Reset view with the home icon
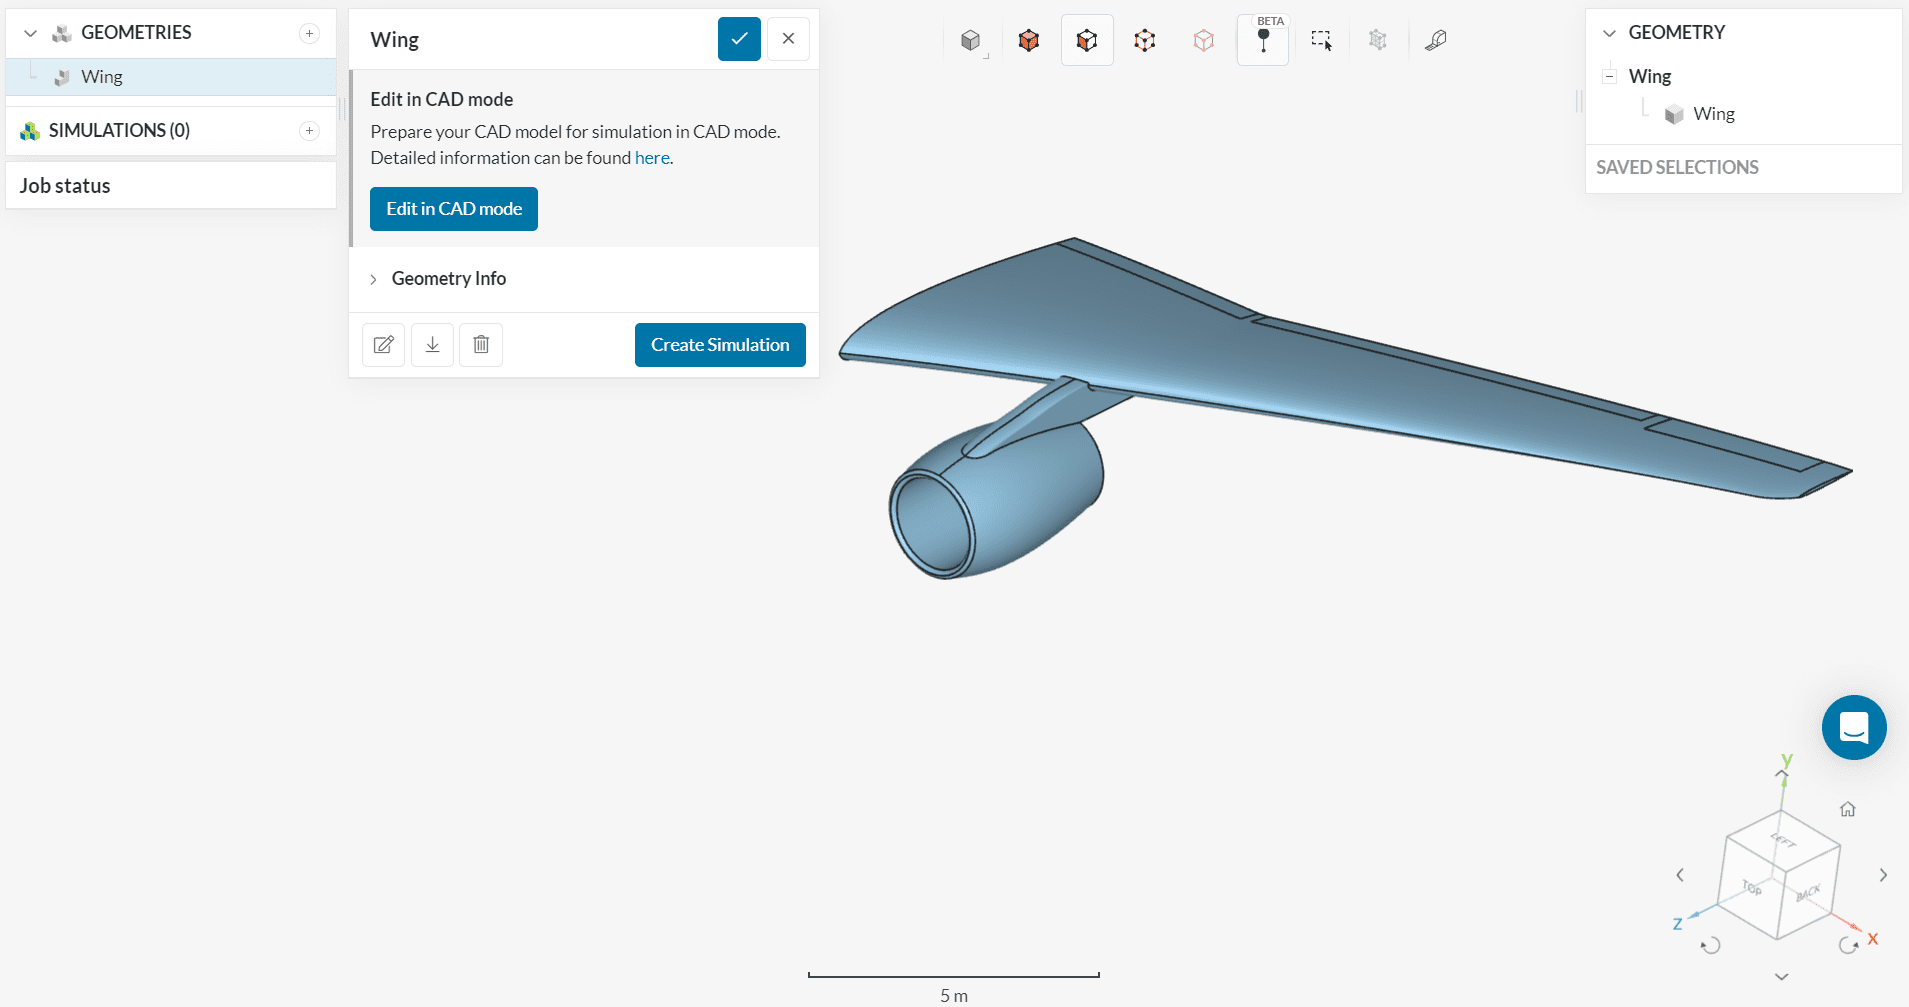This screenshot has height=1007, width=1909. click(x=1848, y=809)
